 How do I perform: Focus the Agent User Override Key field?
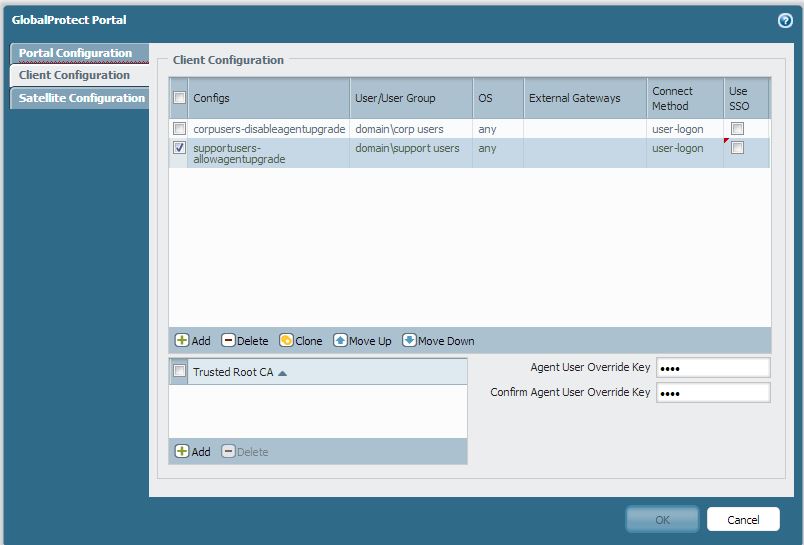712,368
